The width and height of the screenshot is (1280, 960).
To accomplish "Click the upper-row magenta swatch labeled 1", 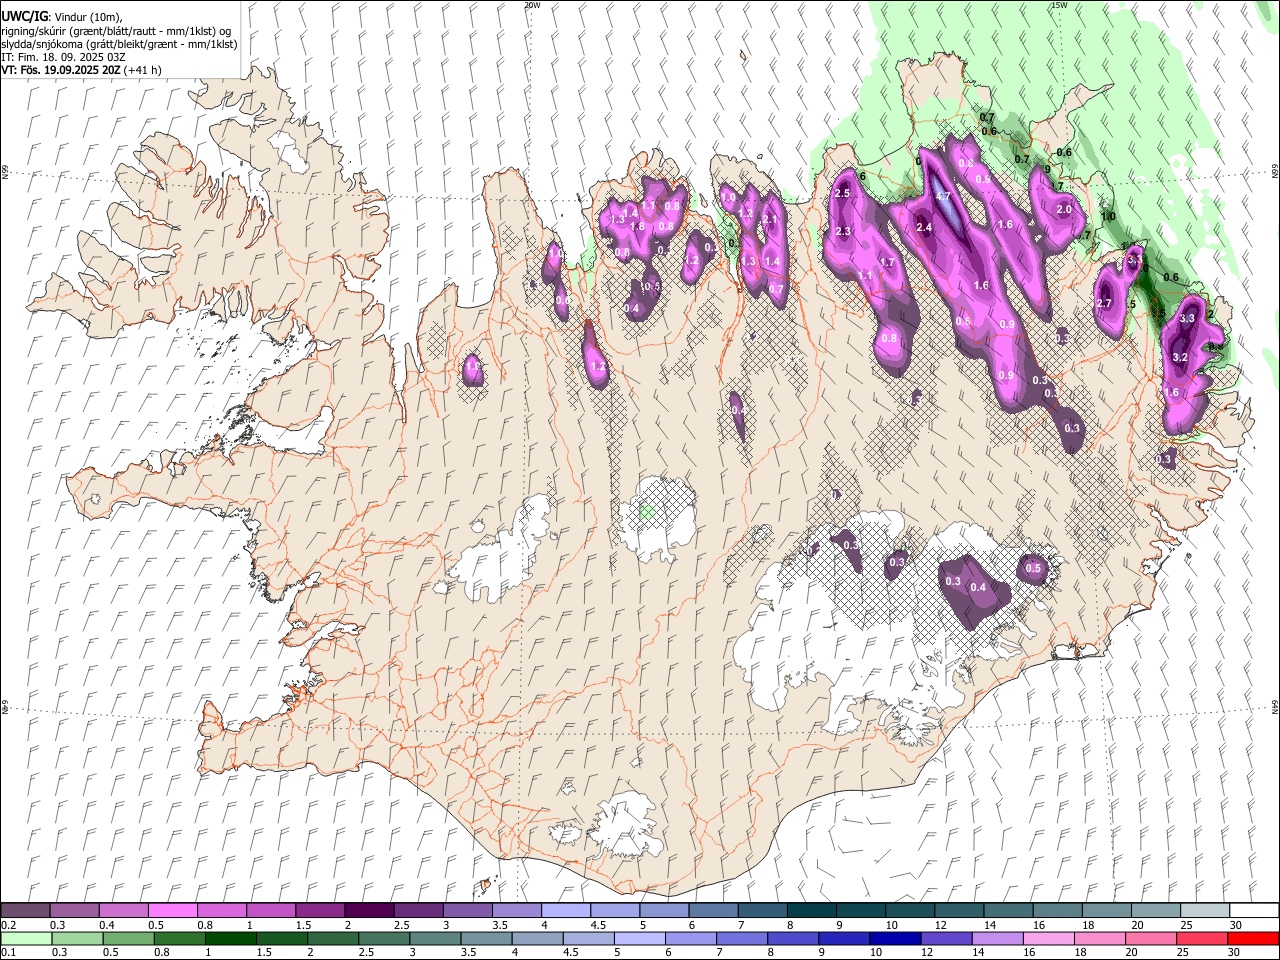I will (x=271, y=911).
